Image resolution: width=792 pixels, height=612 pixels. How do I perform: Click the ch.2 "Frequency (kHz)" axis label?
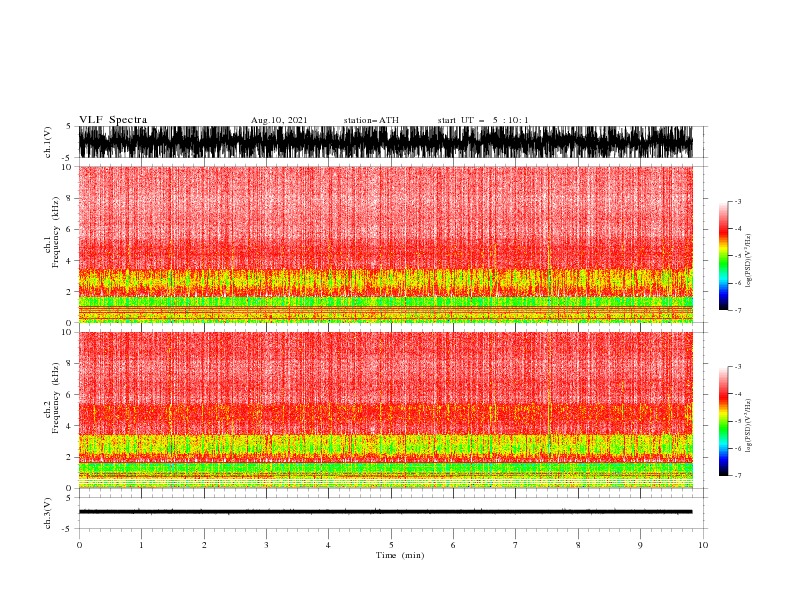tap(56, 397)
